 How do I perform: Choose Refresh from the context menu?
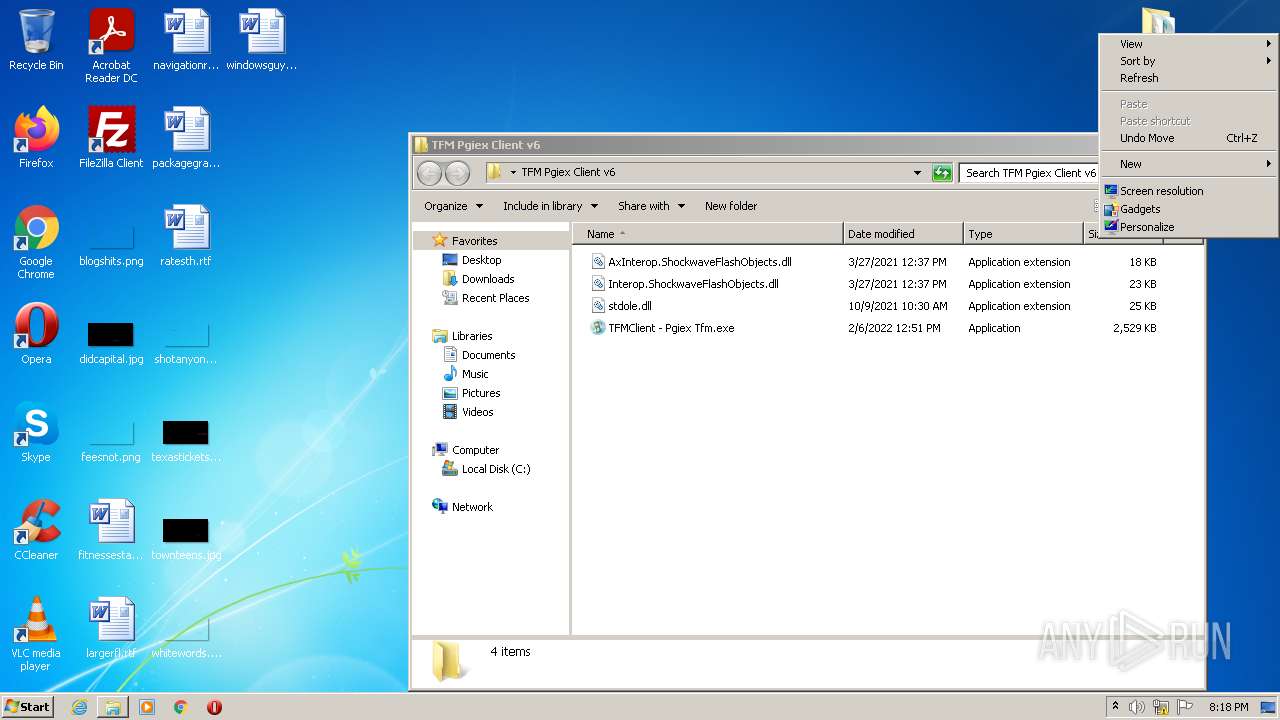click(x=1188, y=78)
